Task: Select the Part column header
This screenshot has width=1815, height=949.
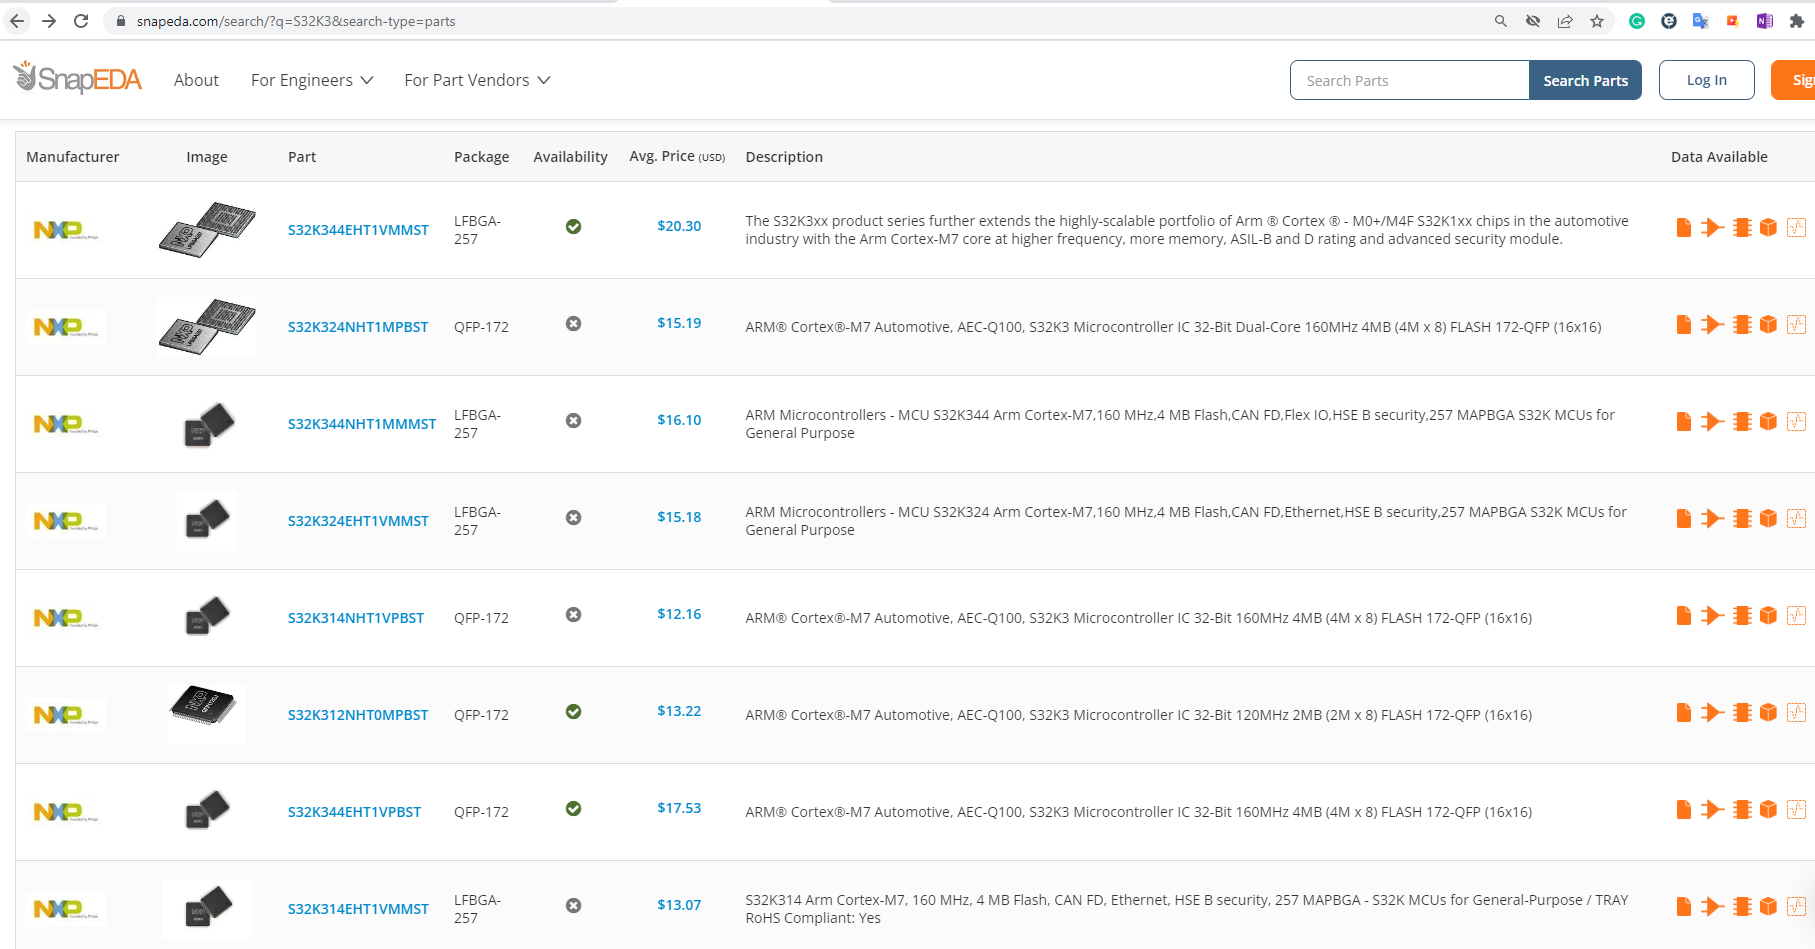Action: pos(301,156)
